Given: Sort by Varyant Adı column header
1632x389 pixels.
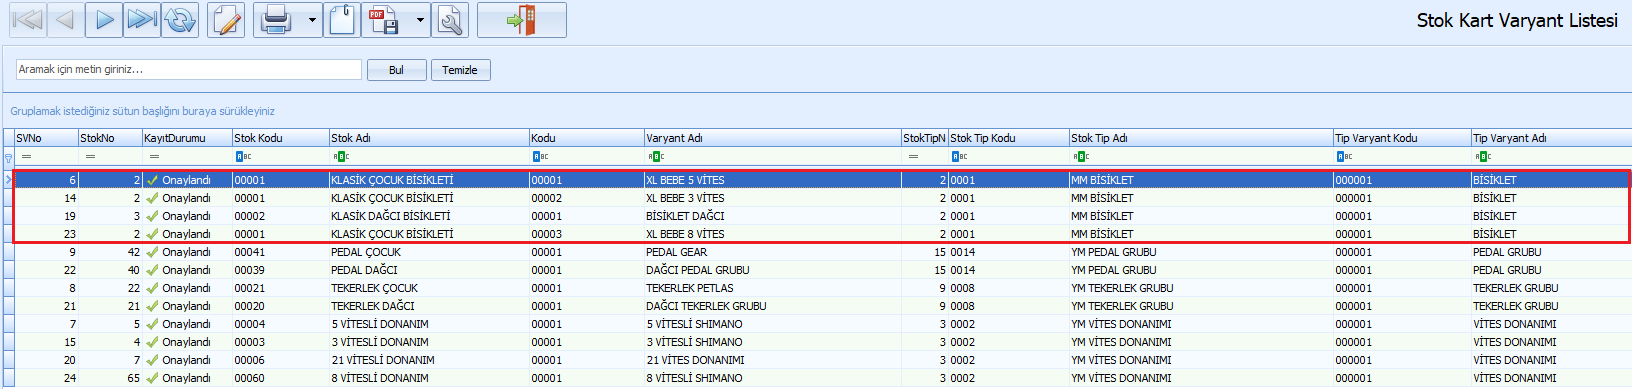Looking at the screenshot, I should click(x=772, y=138).
